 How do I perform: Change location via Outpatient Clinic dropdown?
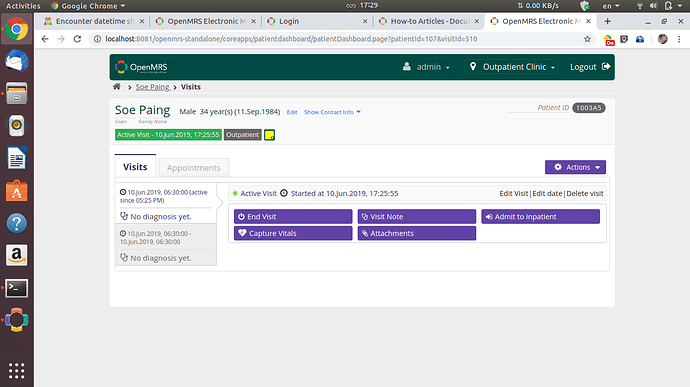tap(512, 67)
